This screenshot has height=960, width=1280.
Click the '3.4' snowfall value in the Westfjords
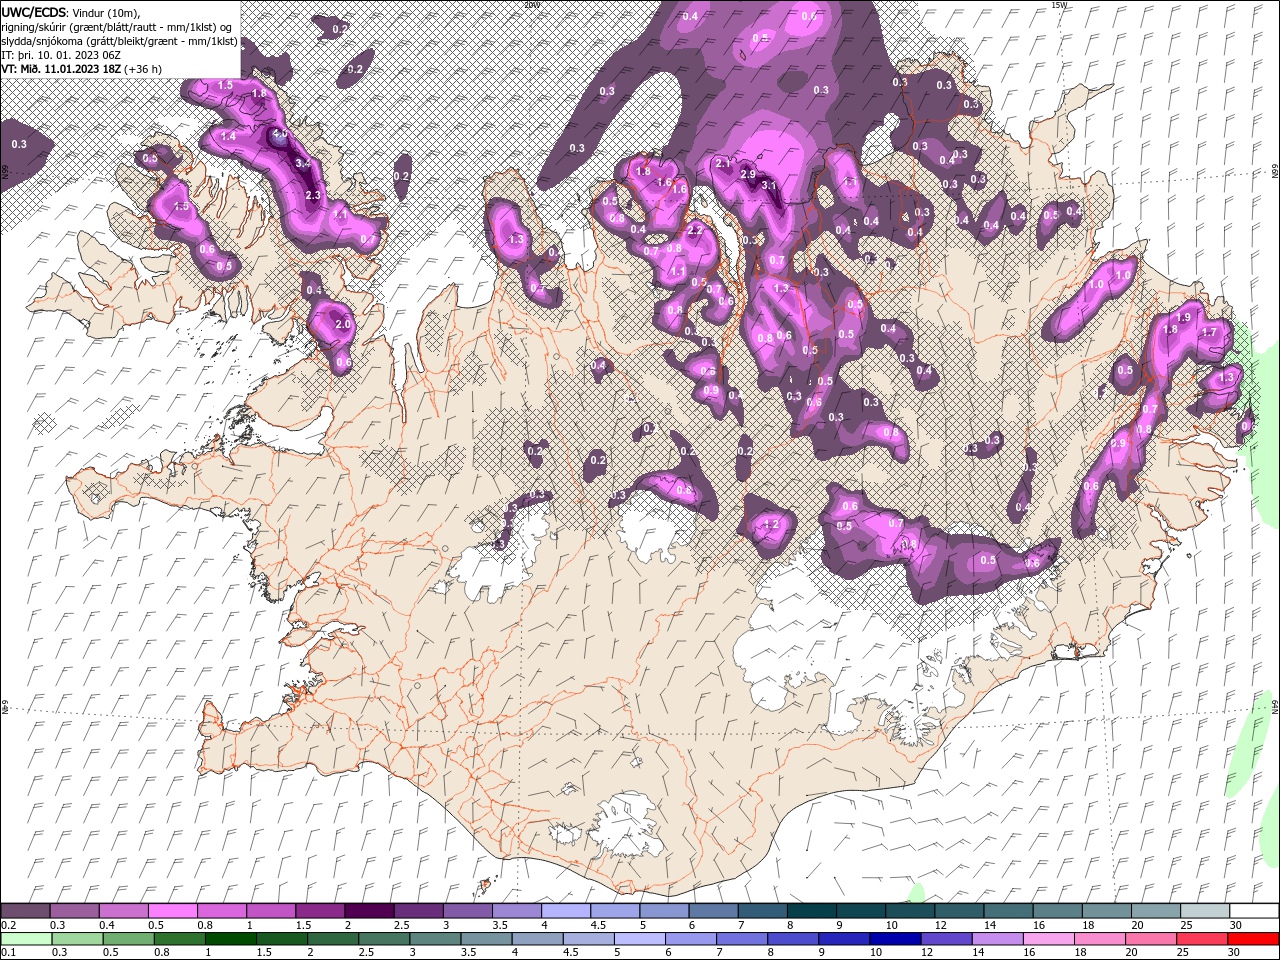coord(303,161)
